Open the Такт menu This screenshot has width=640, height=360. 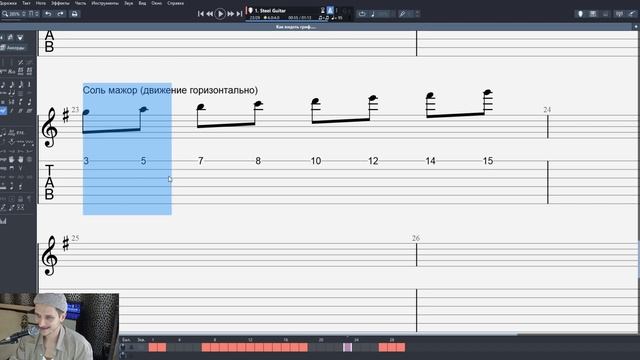click(x=26, y=3)
